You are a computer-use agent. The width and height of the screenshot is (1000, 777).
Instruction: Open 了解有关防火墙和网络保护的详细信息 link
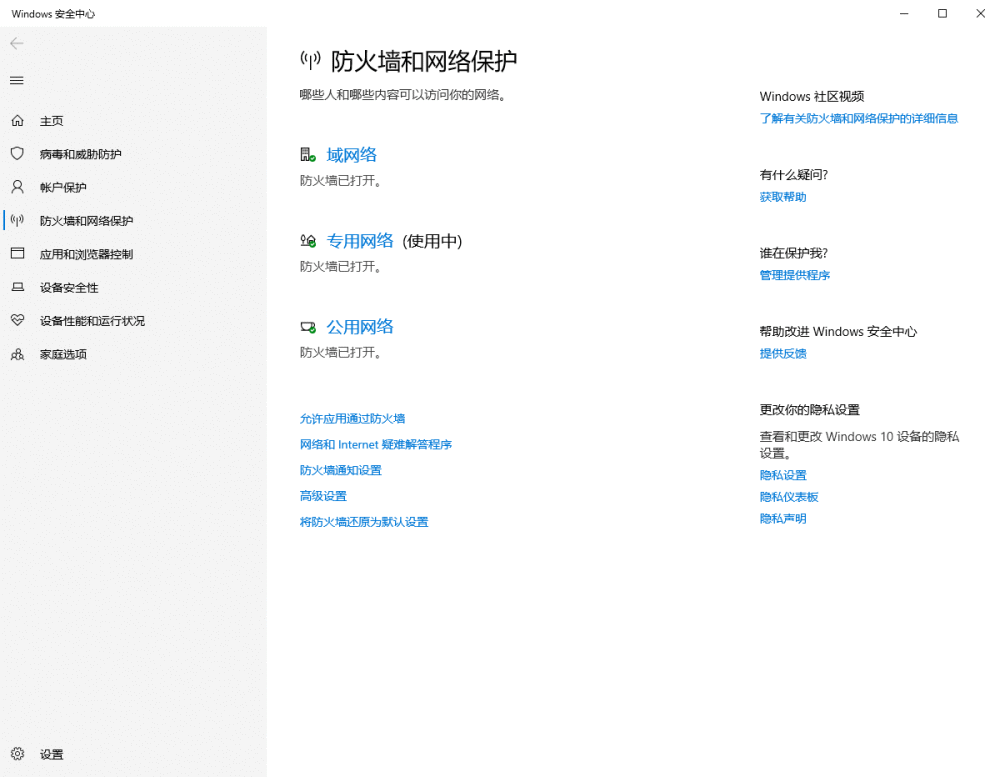tap(858, 118)
